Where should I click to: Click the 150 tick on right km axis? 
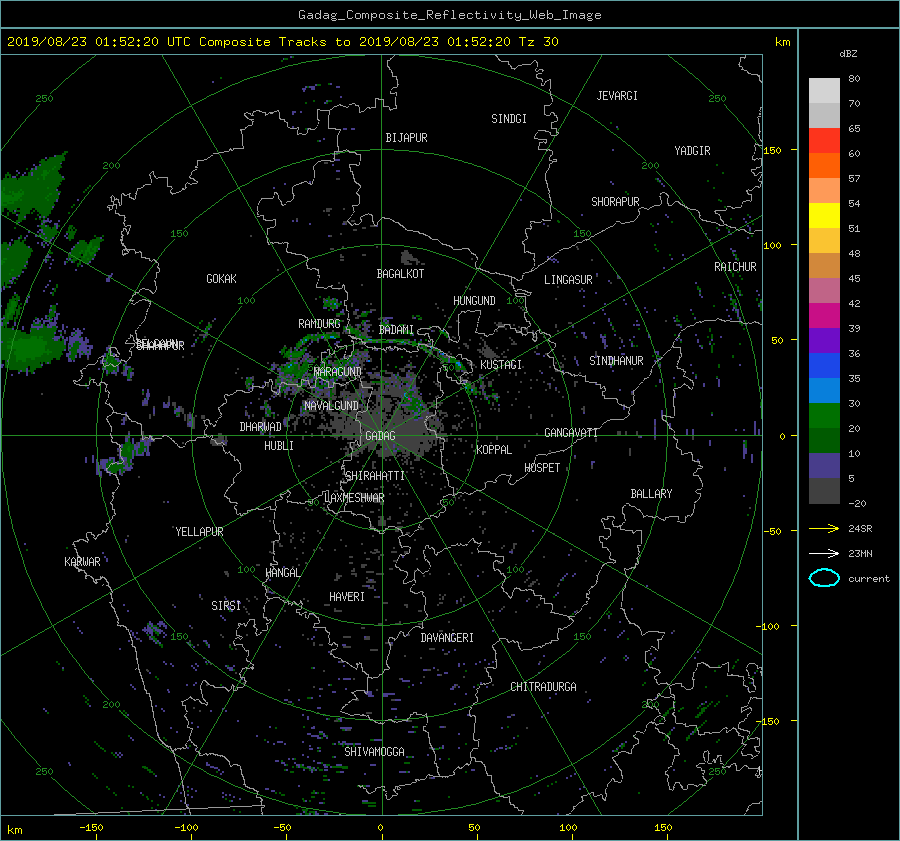click(772, 150)
